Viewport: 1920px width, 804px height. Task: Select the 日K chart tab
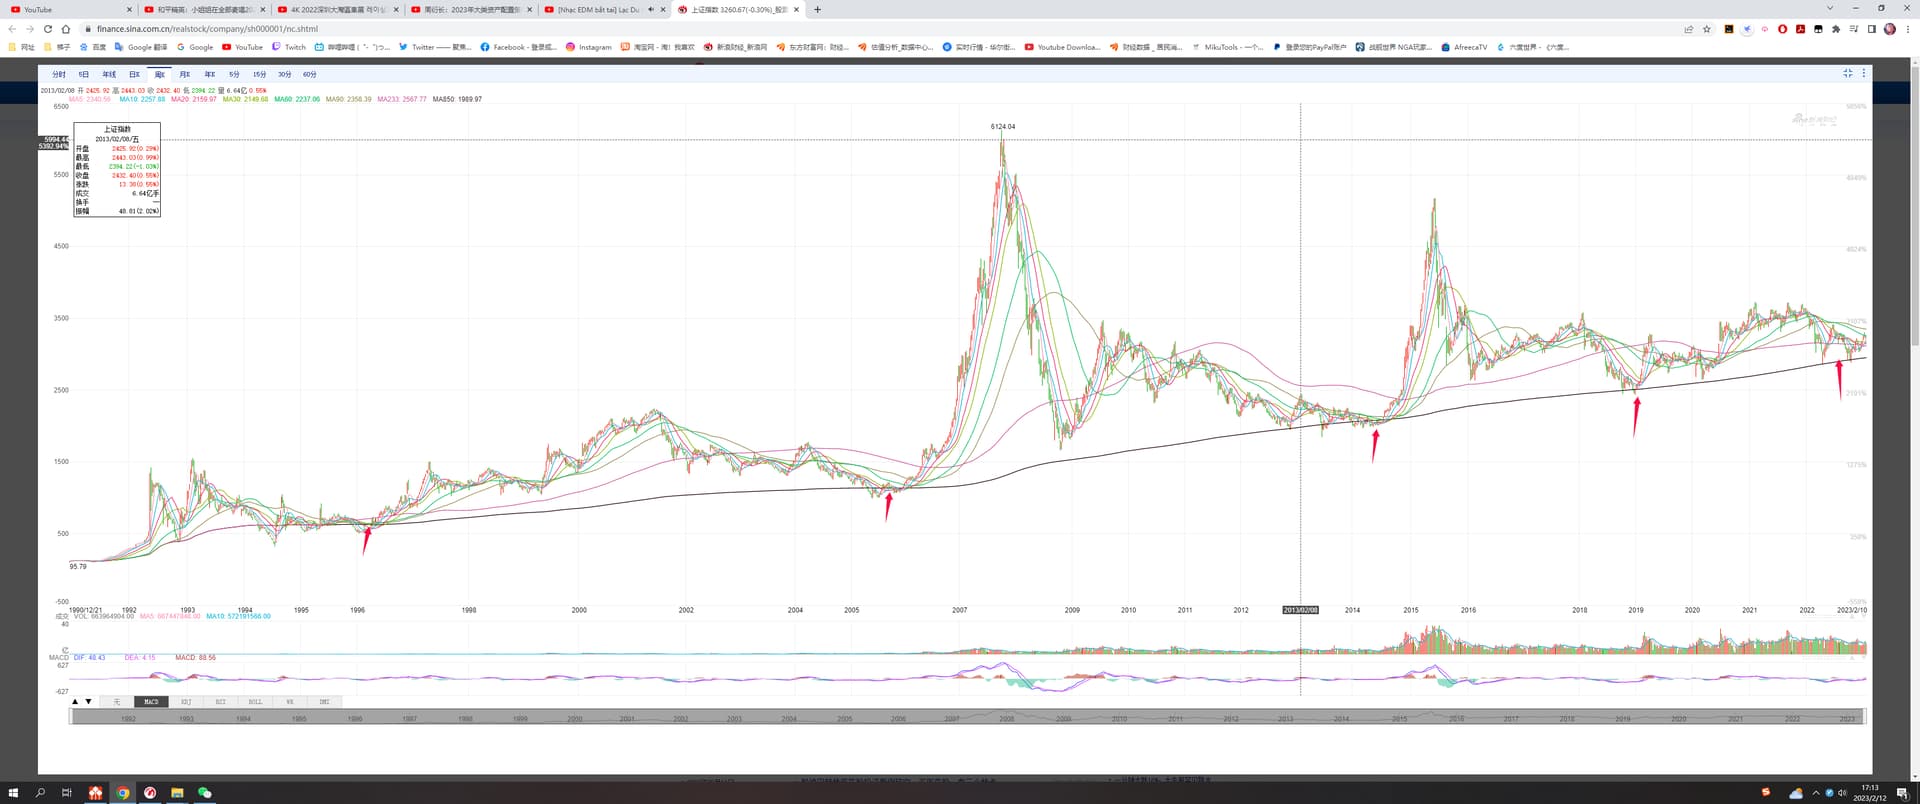pyautogui.click(x=134, y=74)
